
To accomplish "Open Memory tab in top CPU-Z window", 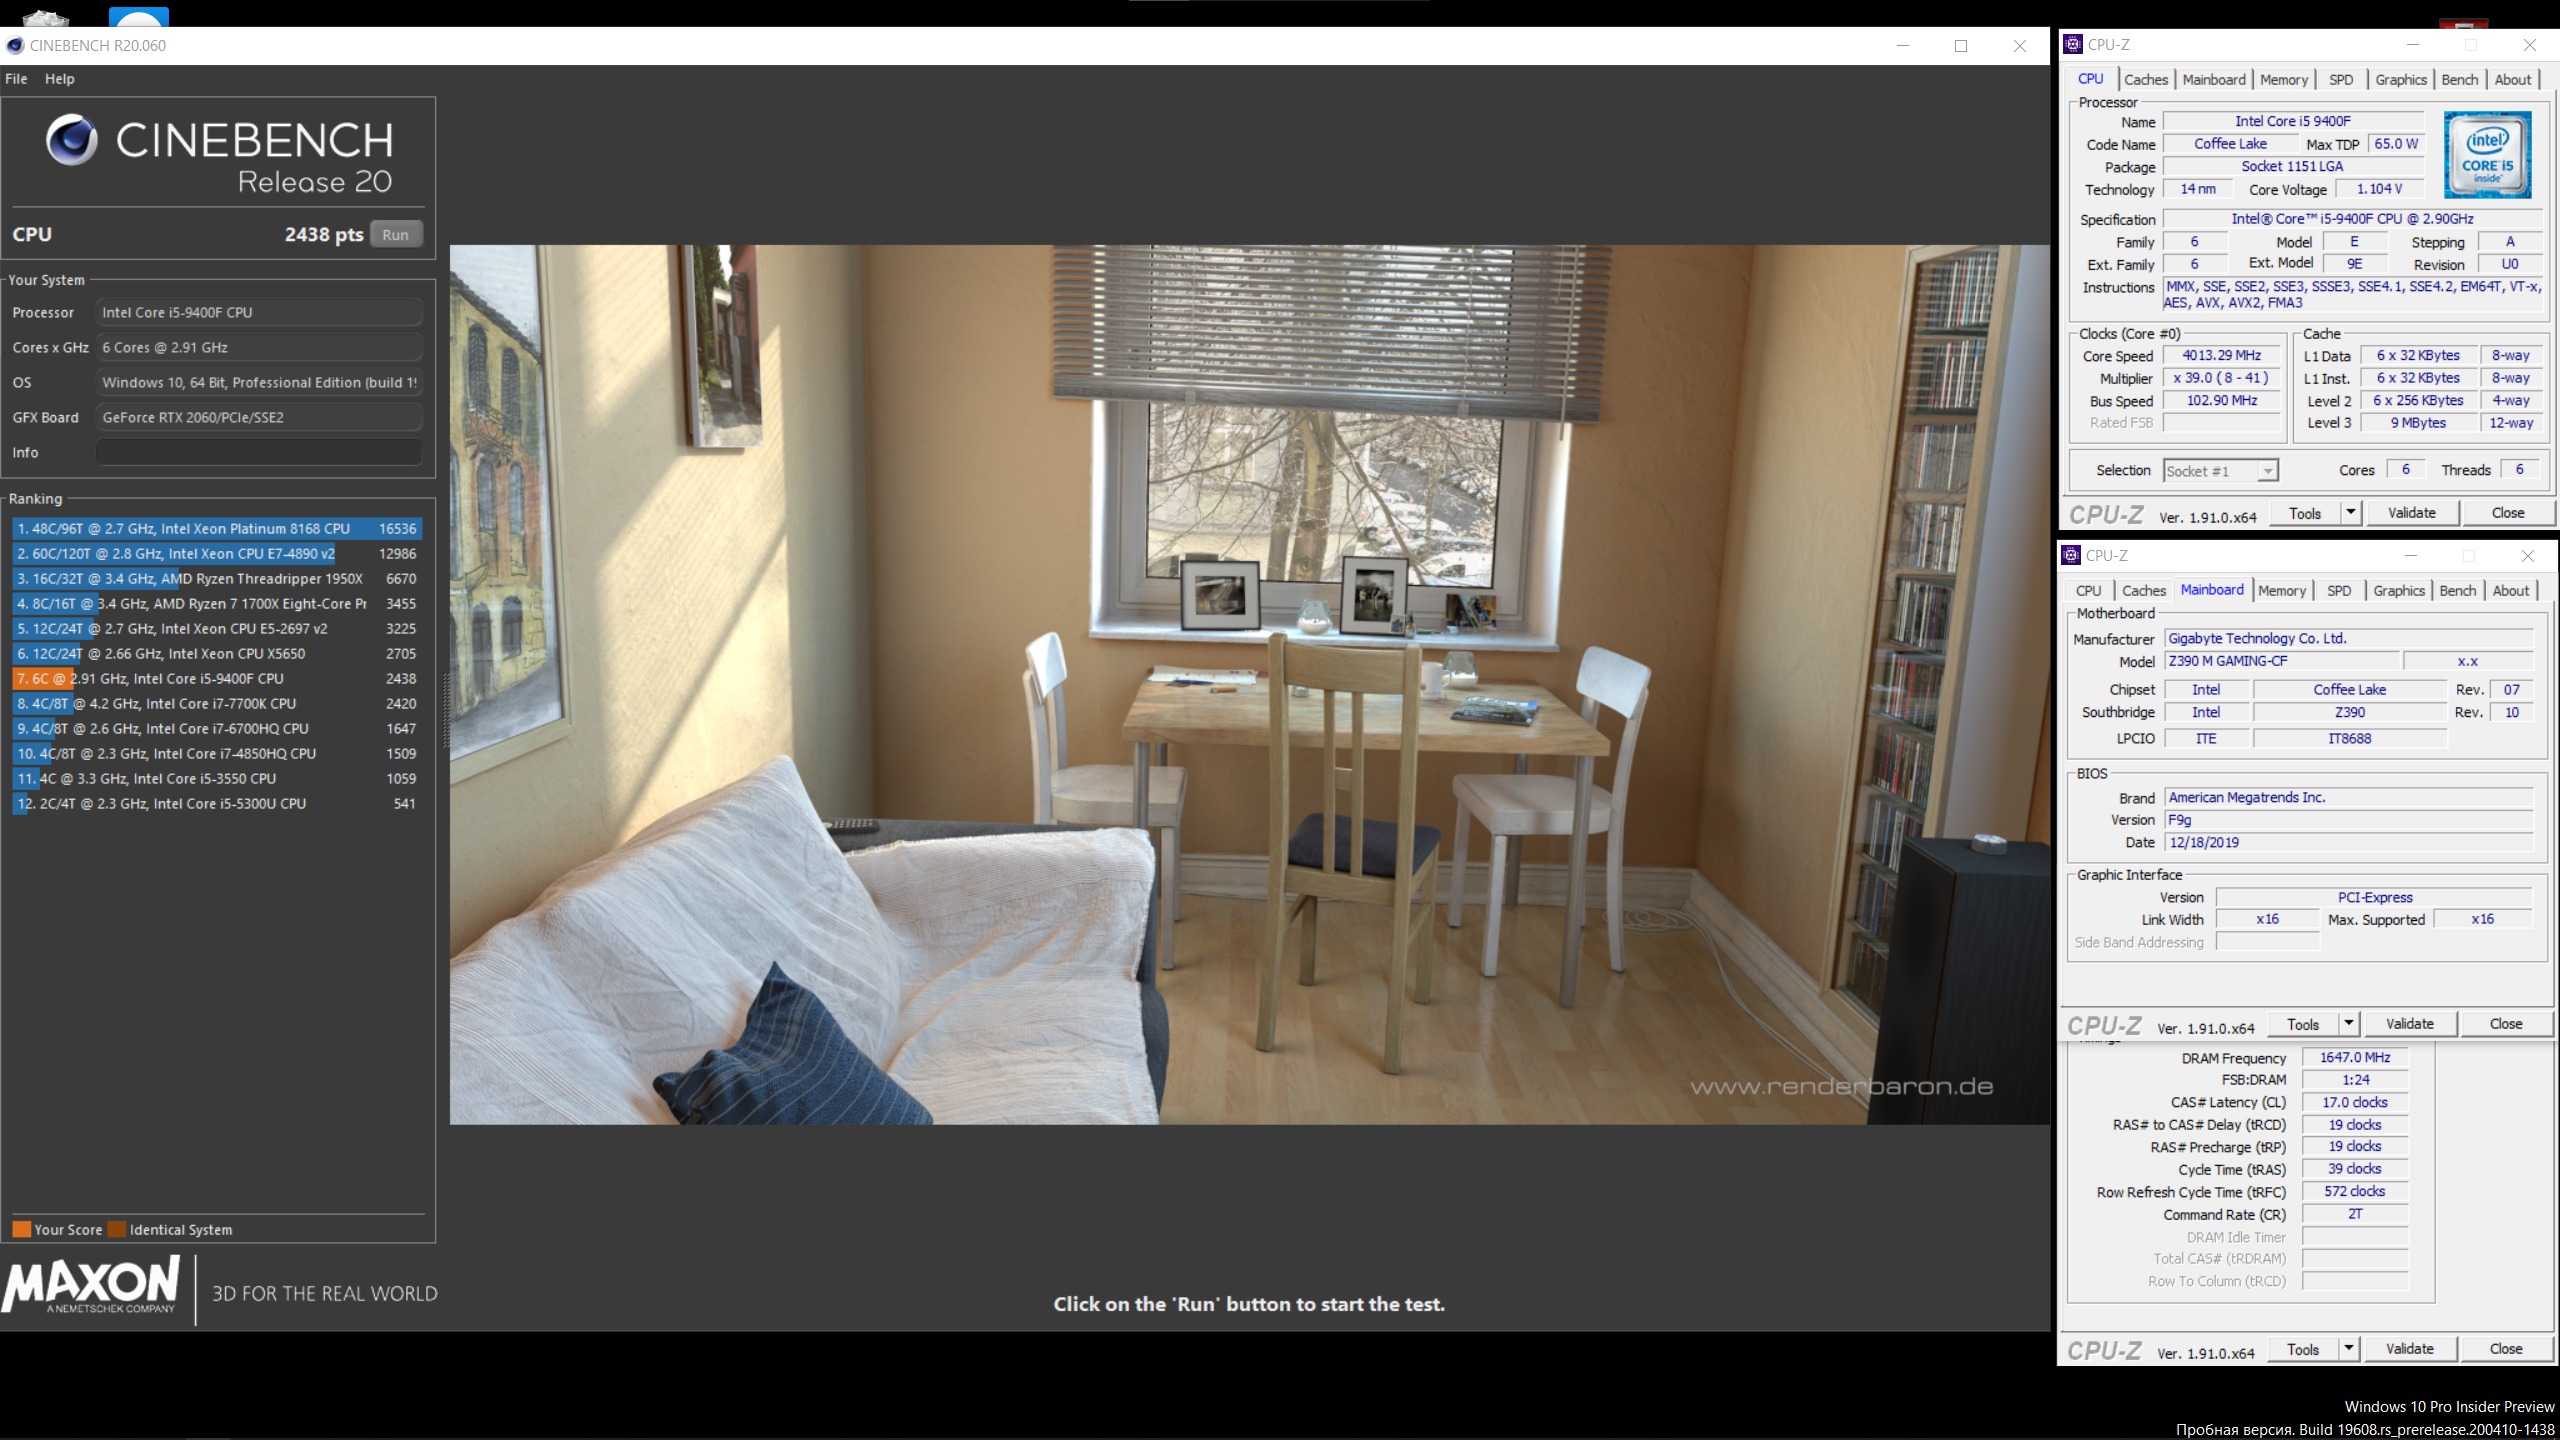I will tap(2284, 79).
